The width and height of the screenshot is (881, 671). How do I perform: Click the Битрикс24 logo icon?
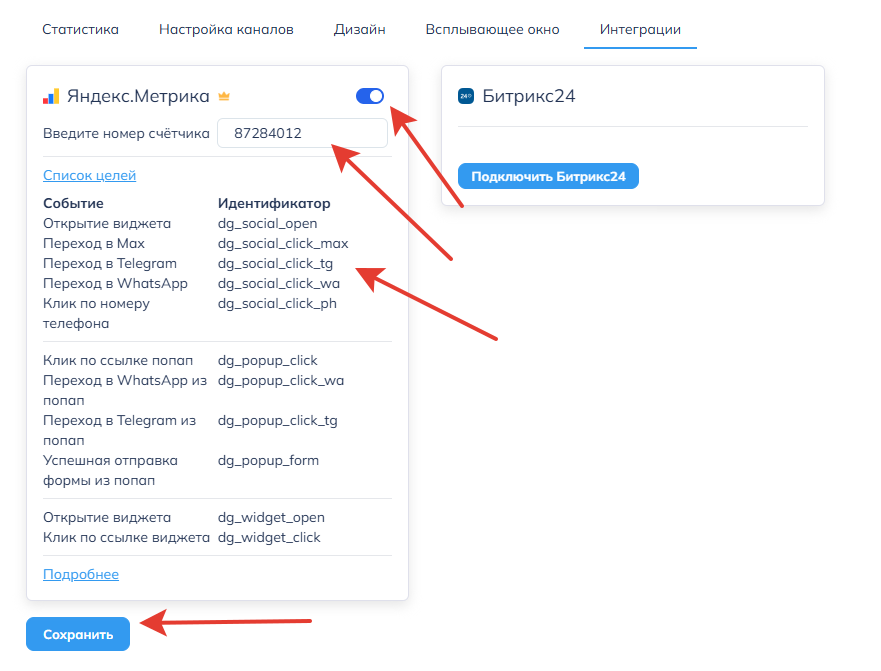point(466,97)
